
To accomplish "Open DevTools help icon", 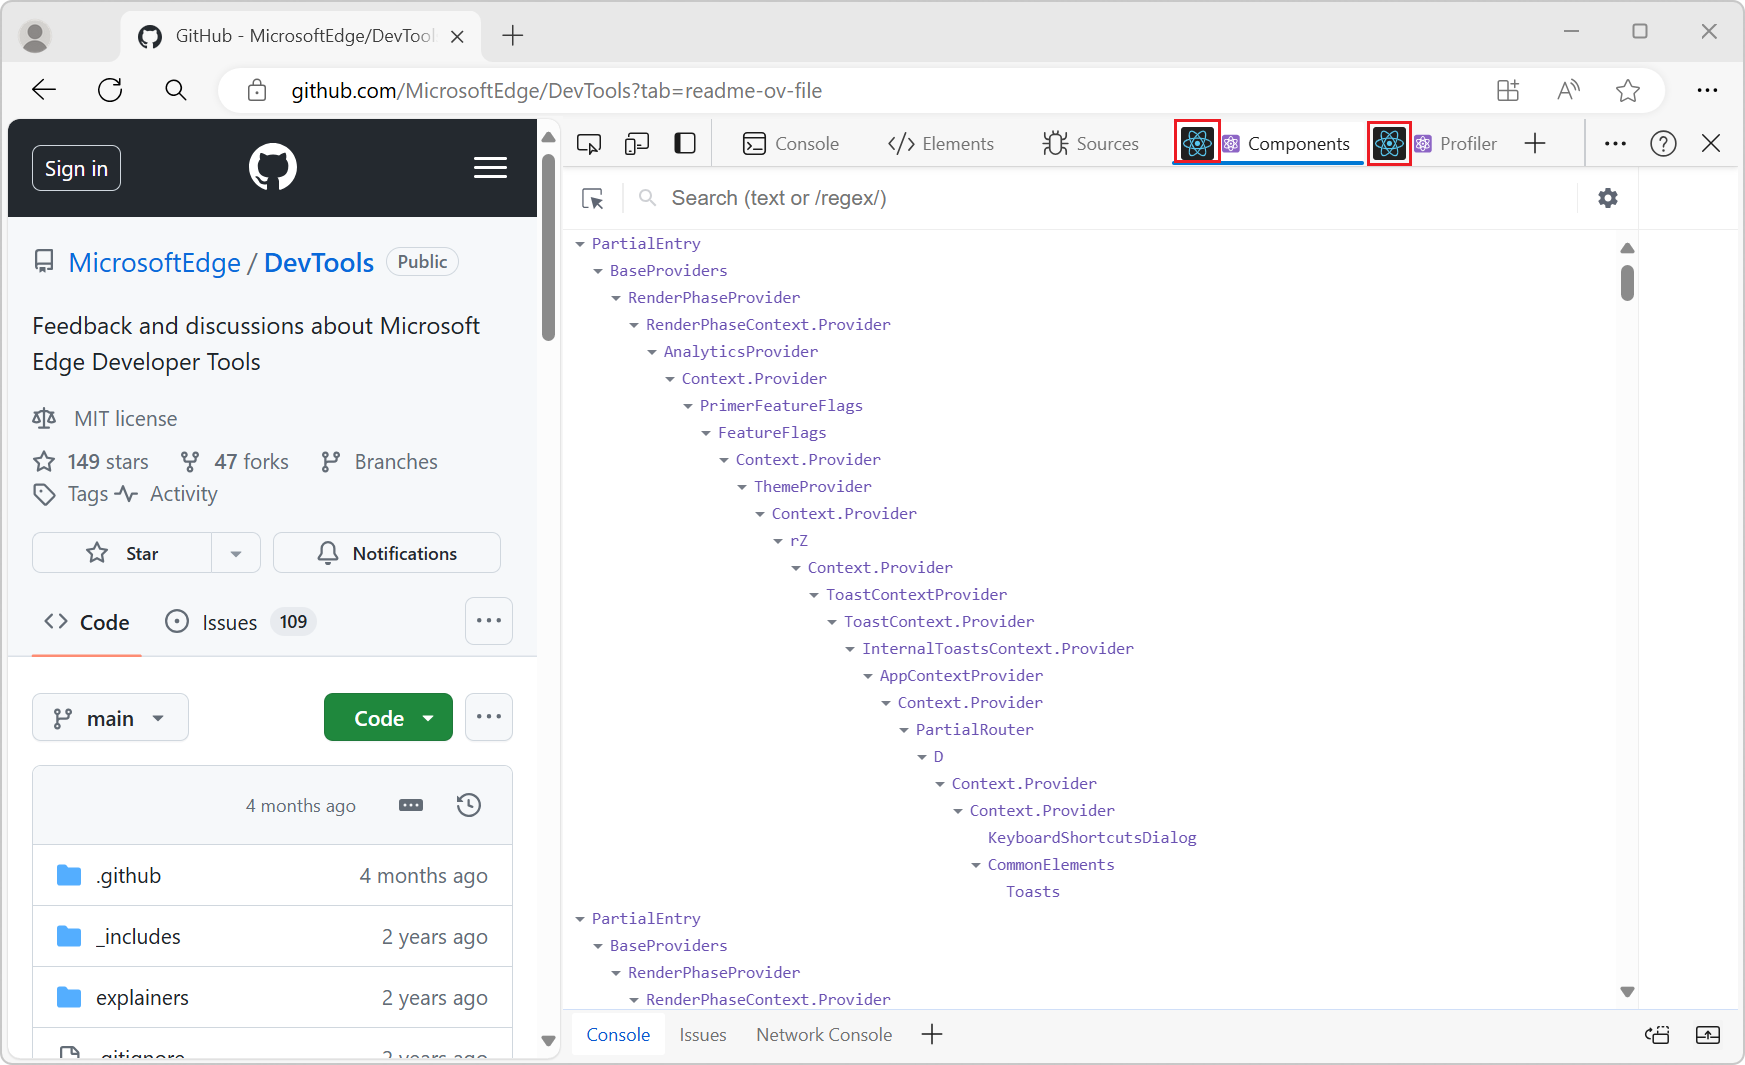I will click(1663, 144).
